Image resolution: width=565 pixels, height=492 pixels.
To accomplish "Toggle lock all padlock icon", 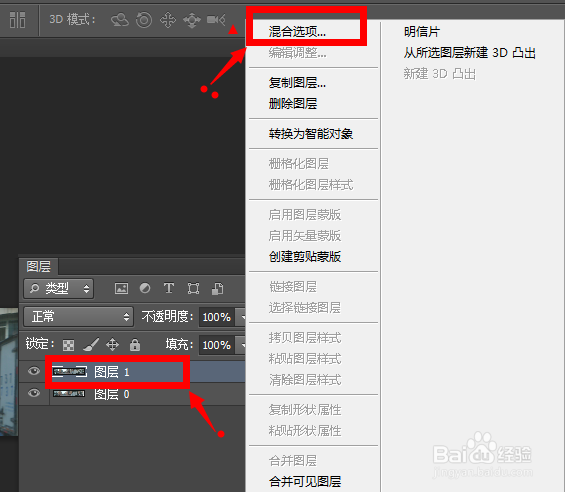I will coord(135,345).
